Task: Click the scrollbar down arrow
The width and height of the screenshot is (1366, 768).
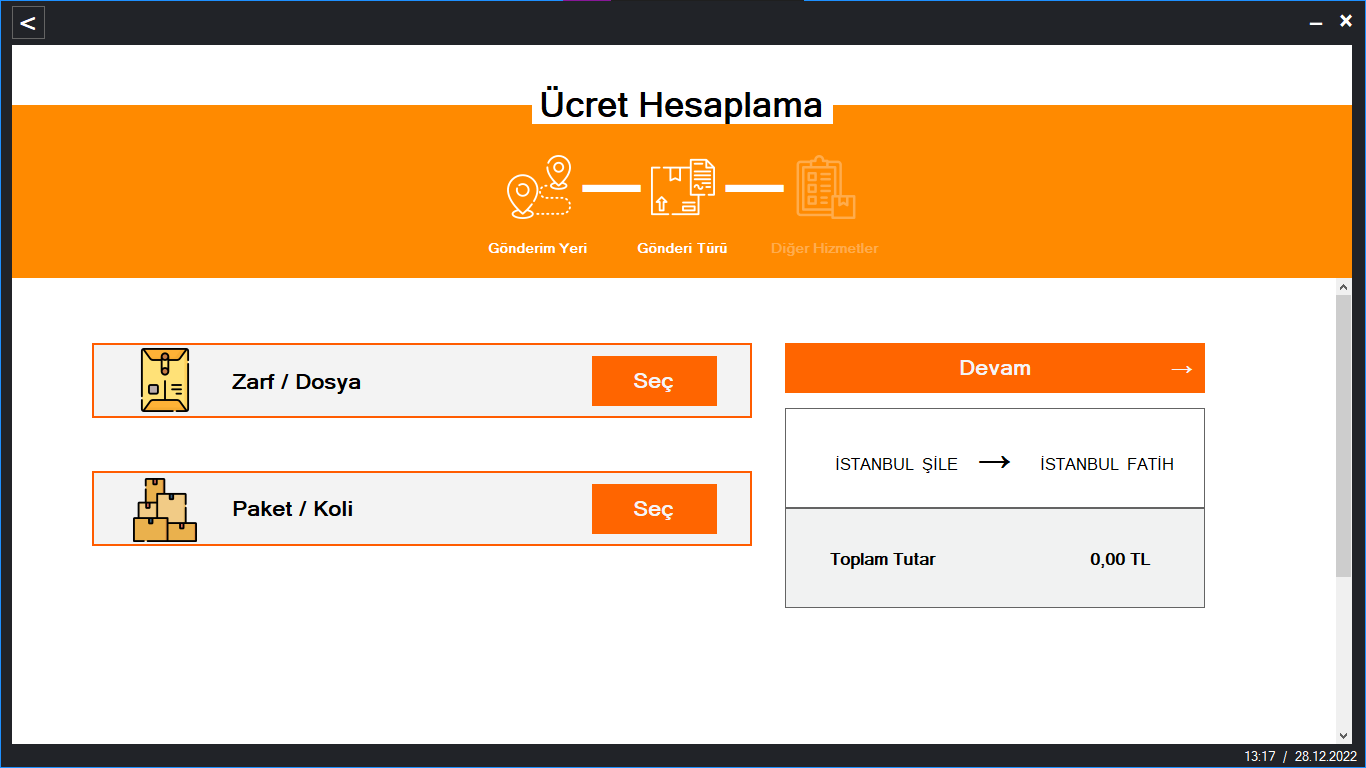Action: (x=1344, y=735)
